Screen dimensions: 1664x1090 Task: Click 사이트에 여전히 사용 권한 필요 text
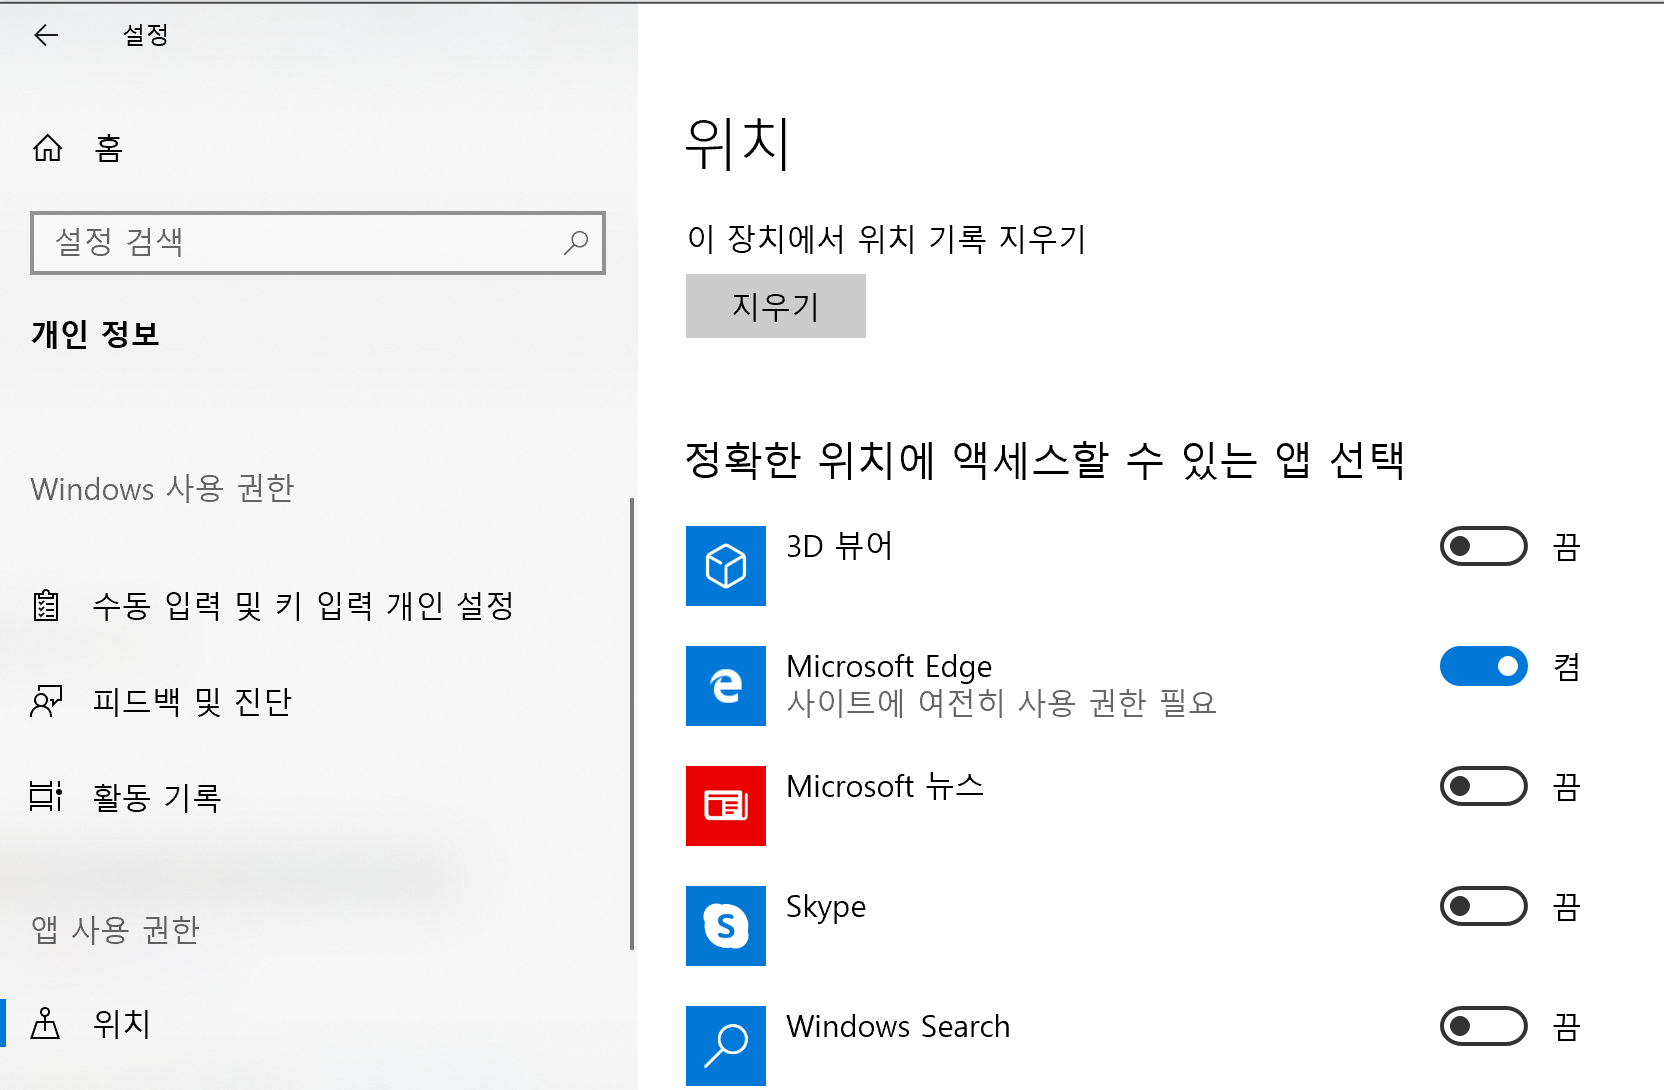point(1001,702)
